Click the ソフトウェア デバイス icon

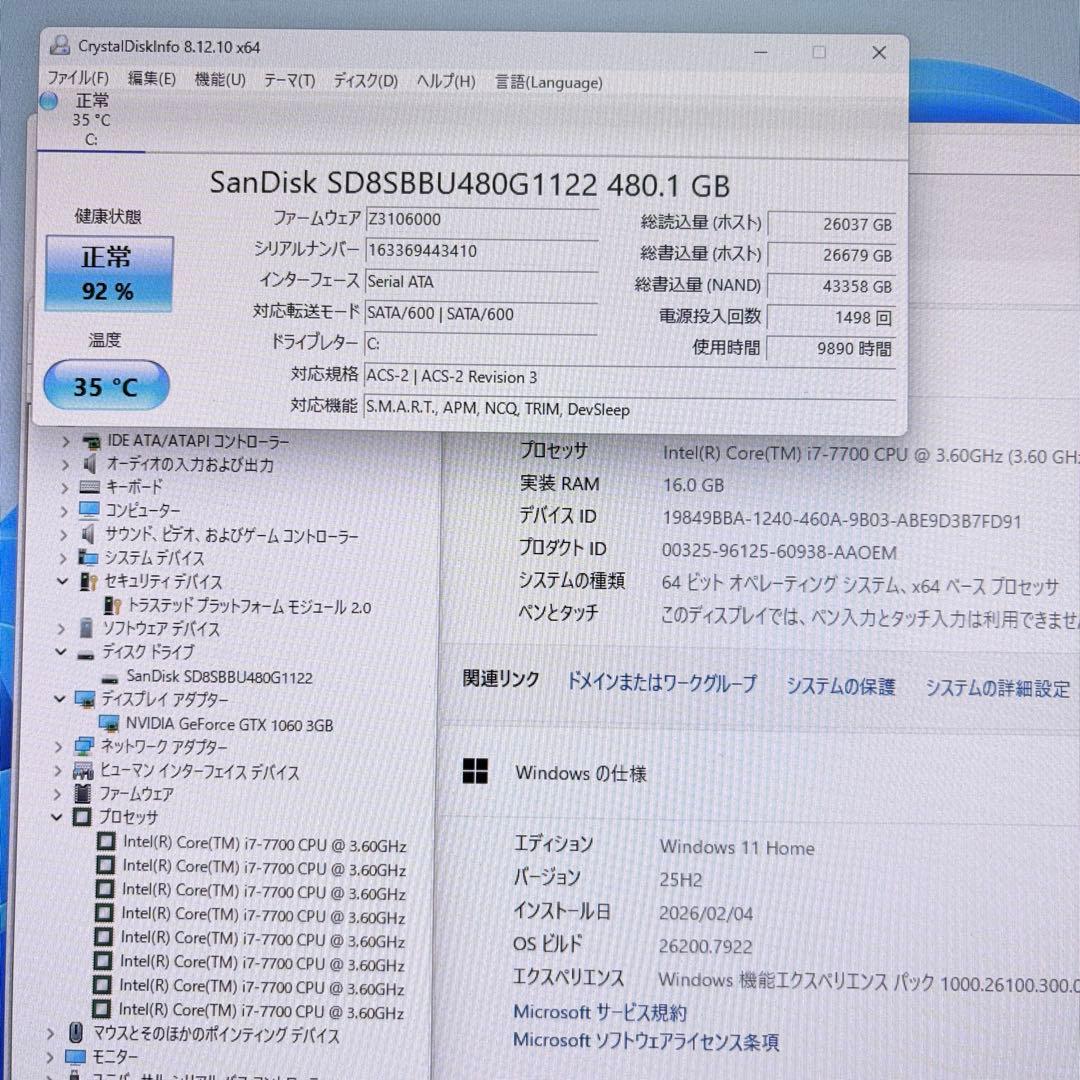[86, 628]
